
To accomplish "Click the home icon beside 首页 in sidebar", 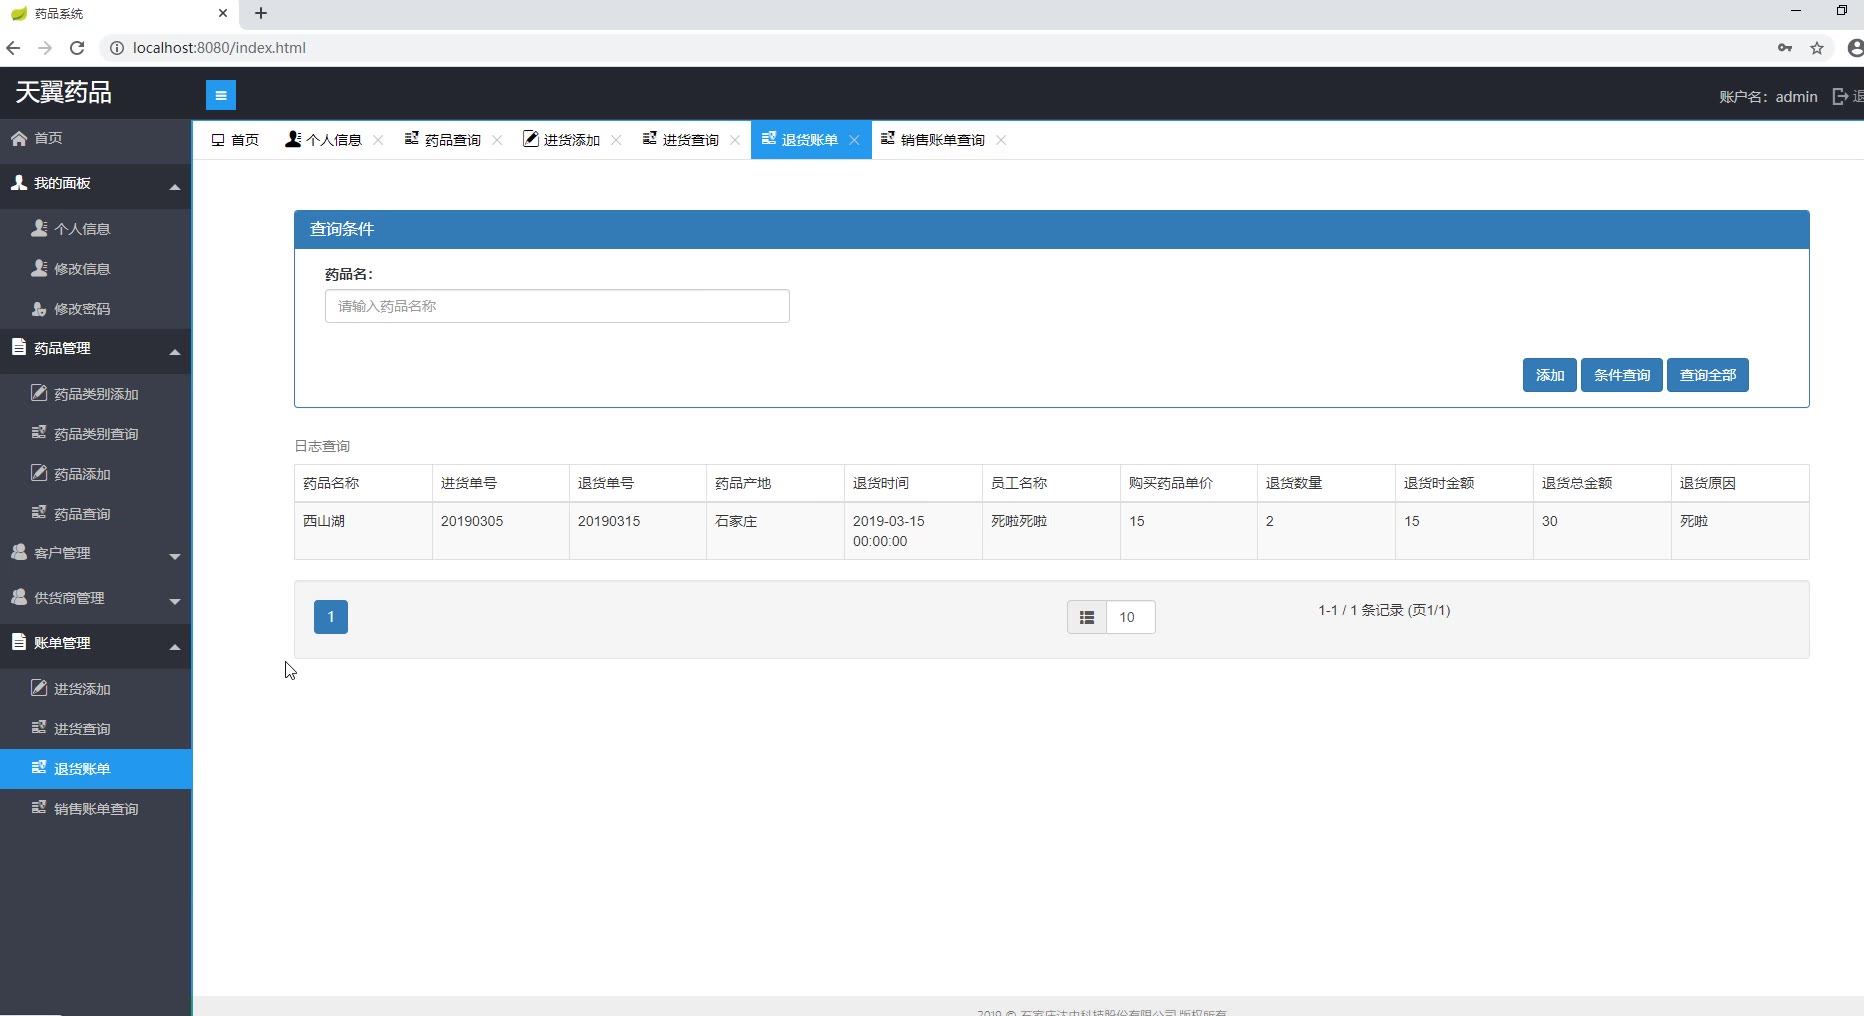I will pos(19,138).
